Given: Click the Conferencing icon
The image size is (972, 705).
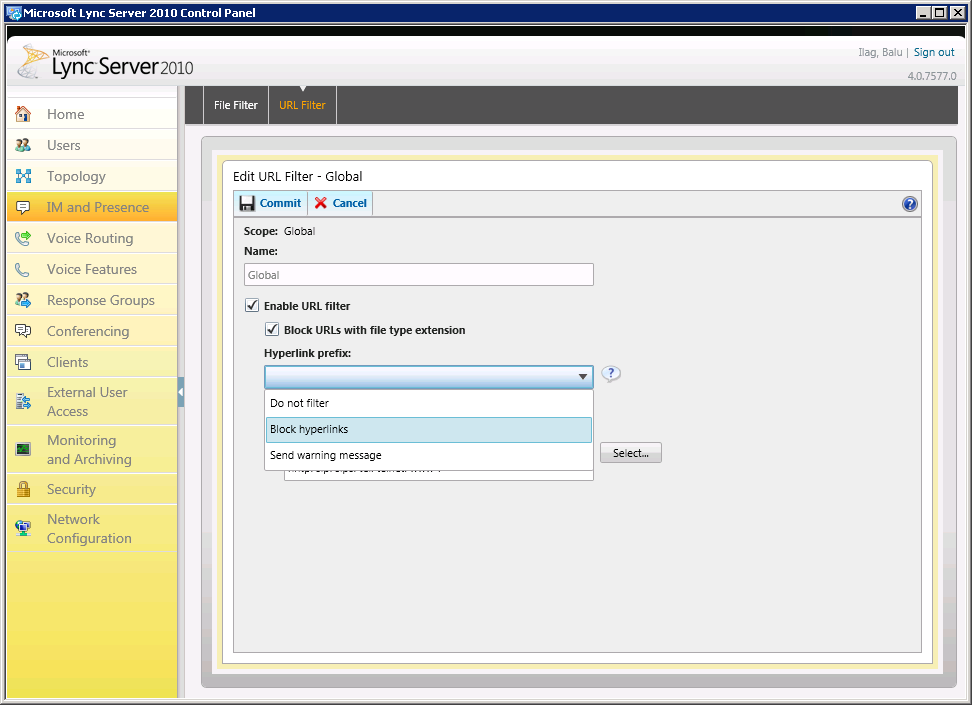Looking at the screenshot, I should (23, 331).
